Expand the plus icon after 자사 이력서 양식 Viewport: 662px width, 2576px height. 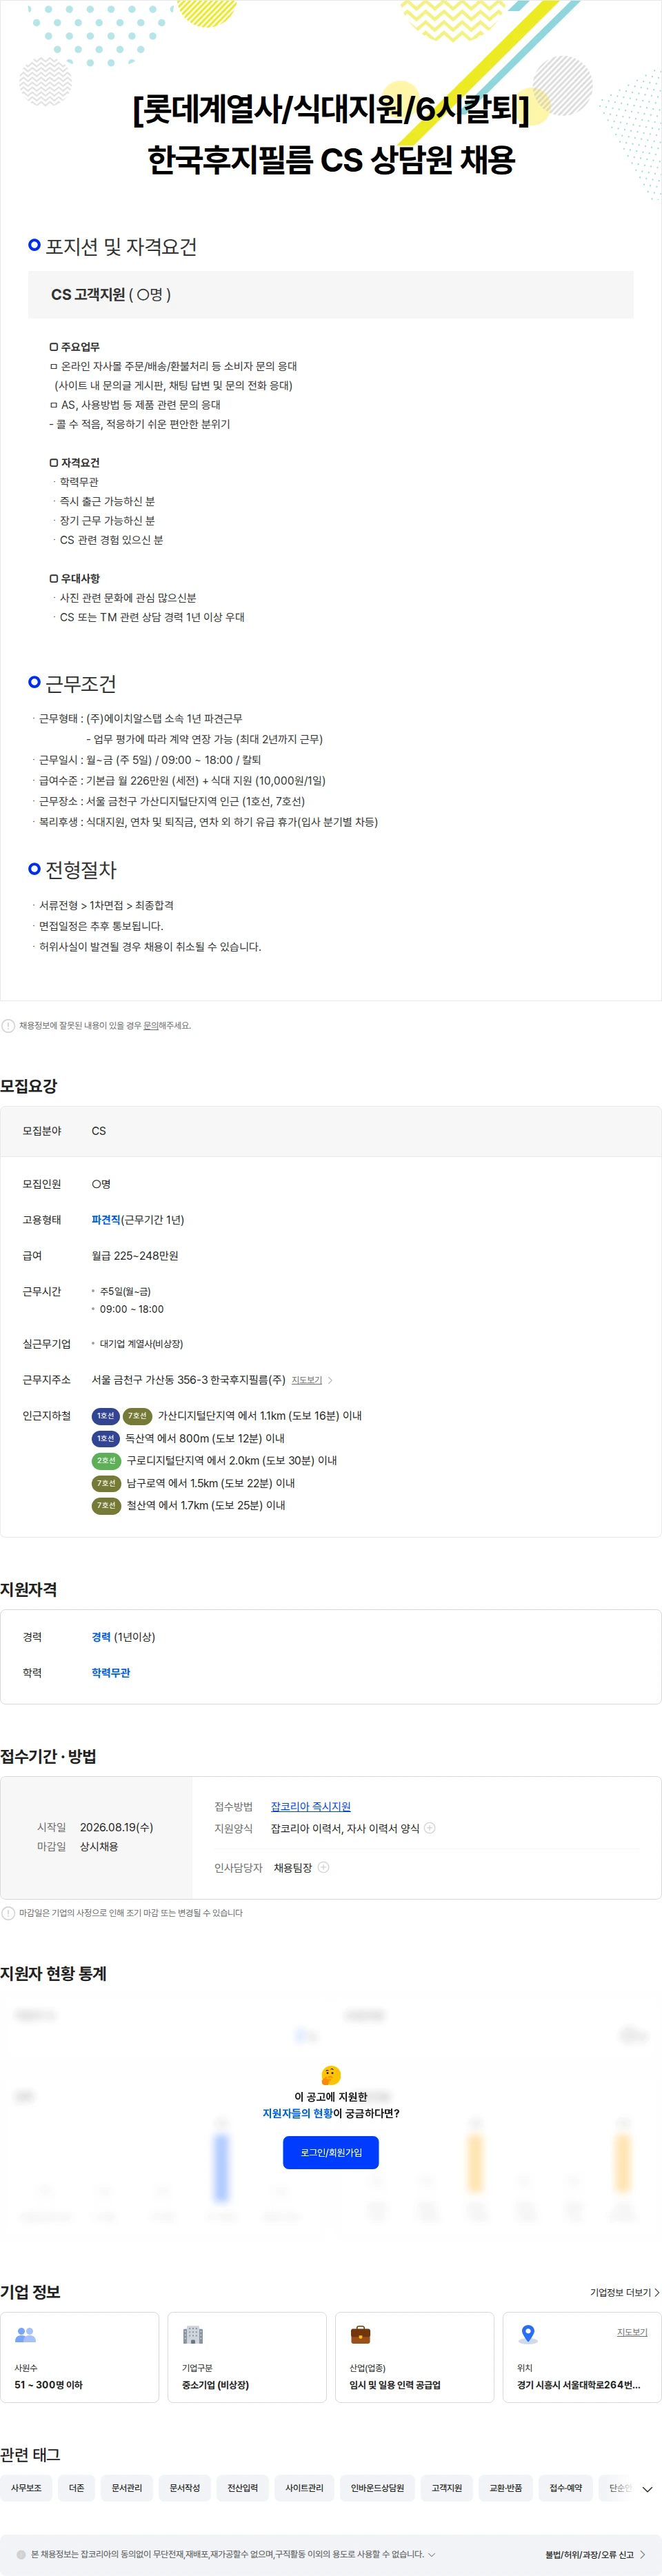point(430,1828)
